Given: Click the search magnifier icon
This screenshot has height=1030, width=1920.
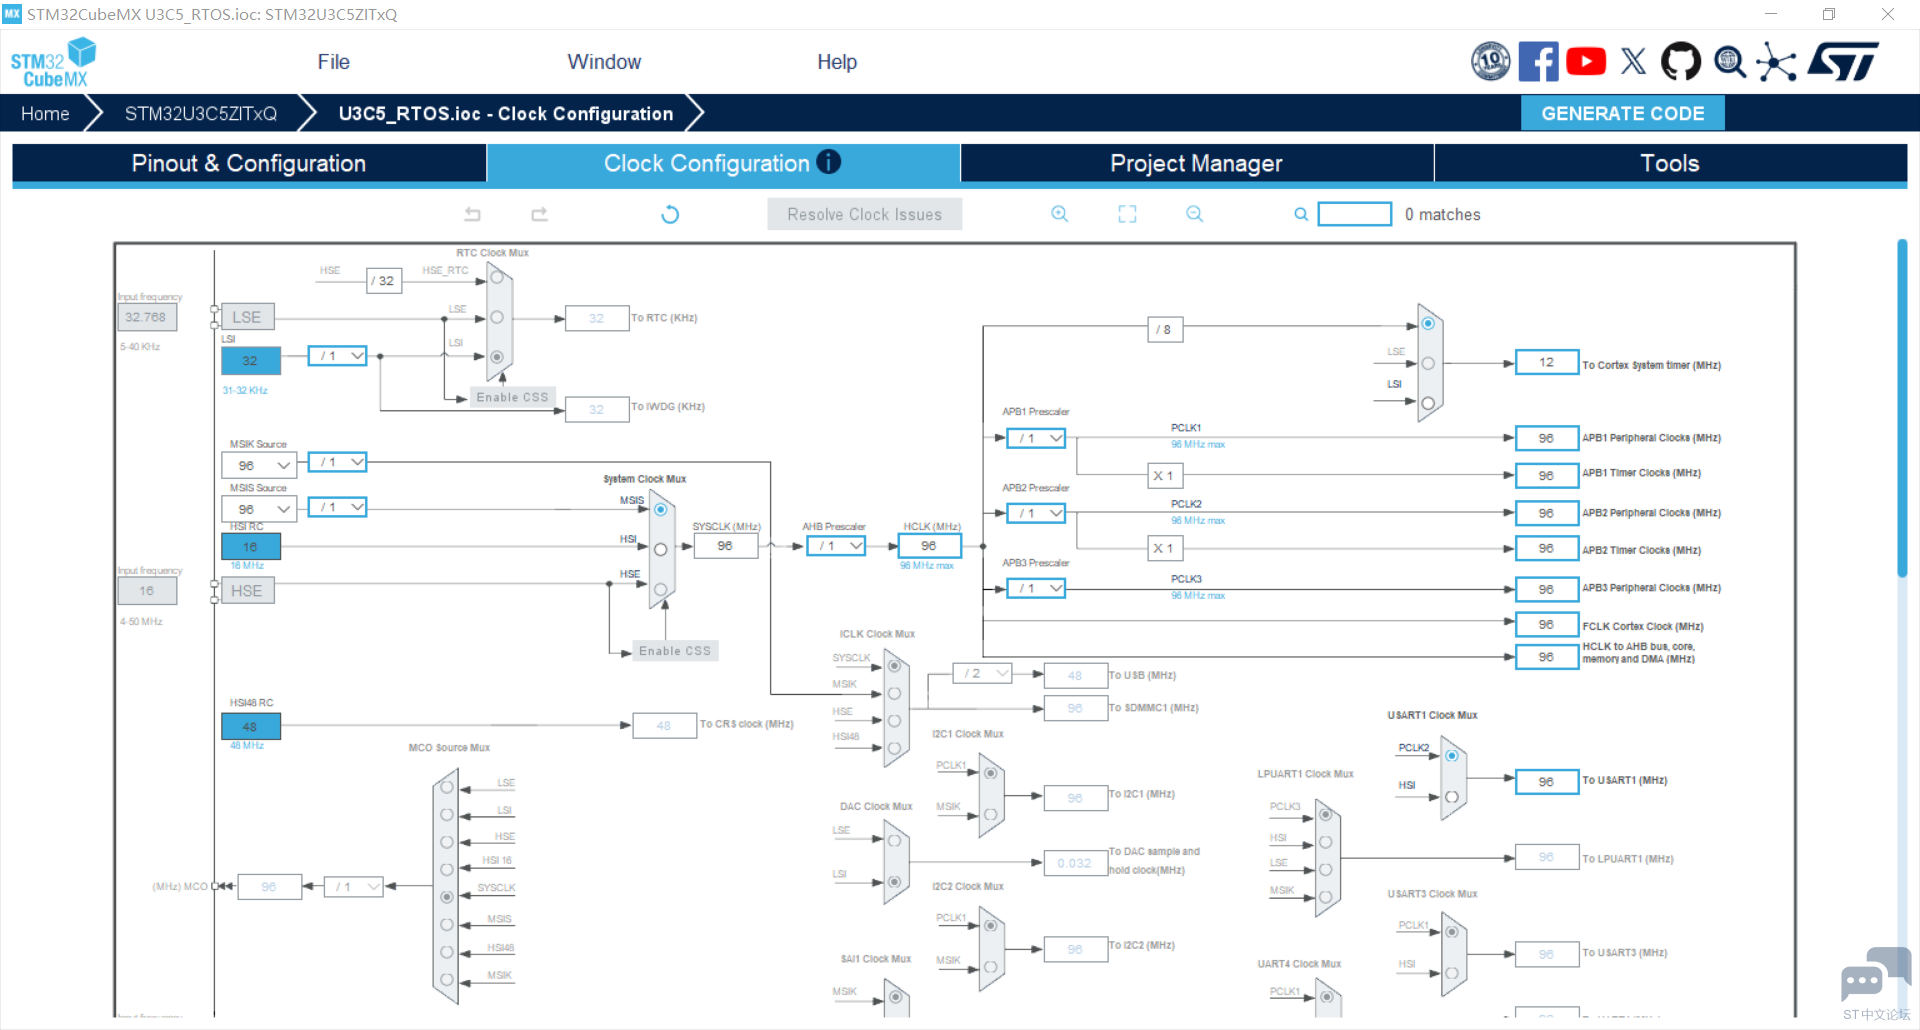Looking at the screenshot, I should coord(1301,214).
